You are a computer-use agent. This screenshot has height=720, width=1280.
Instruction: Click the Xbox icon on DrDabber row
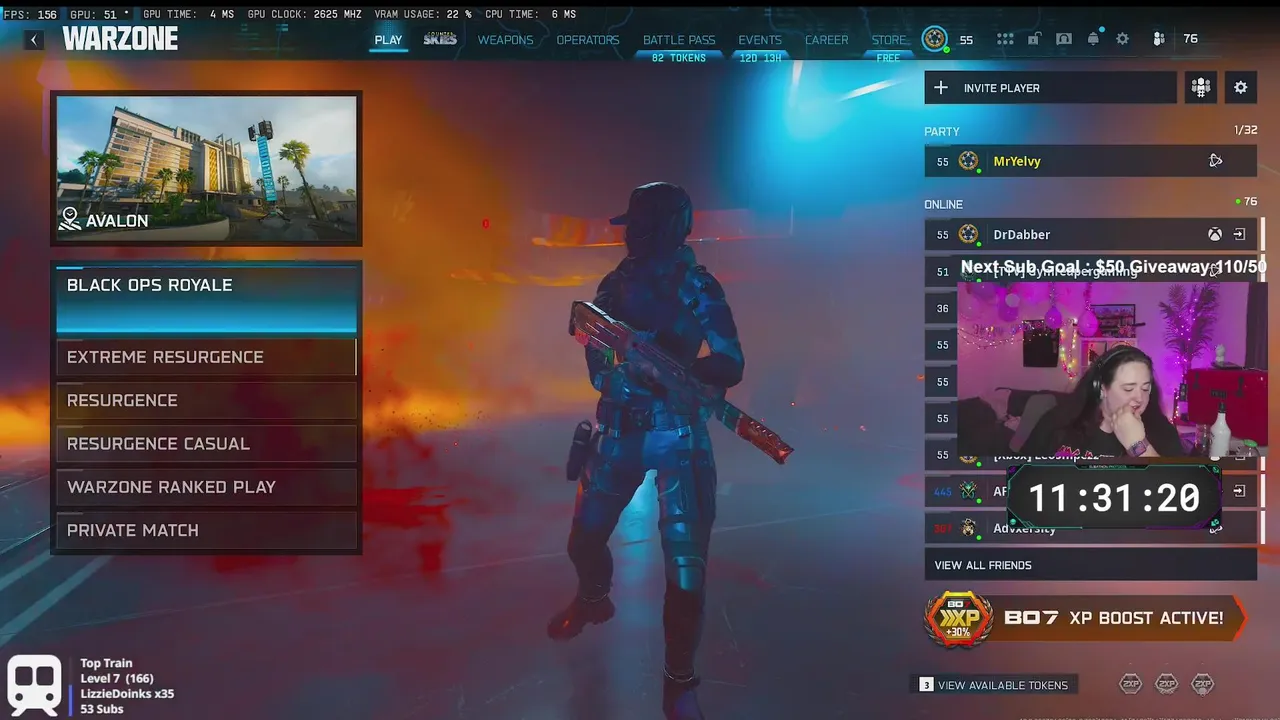pyautogui.click(x=1214, y=235)
